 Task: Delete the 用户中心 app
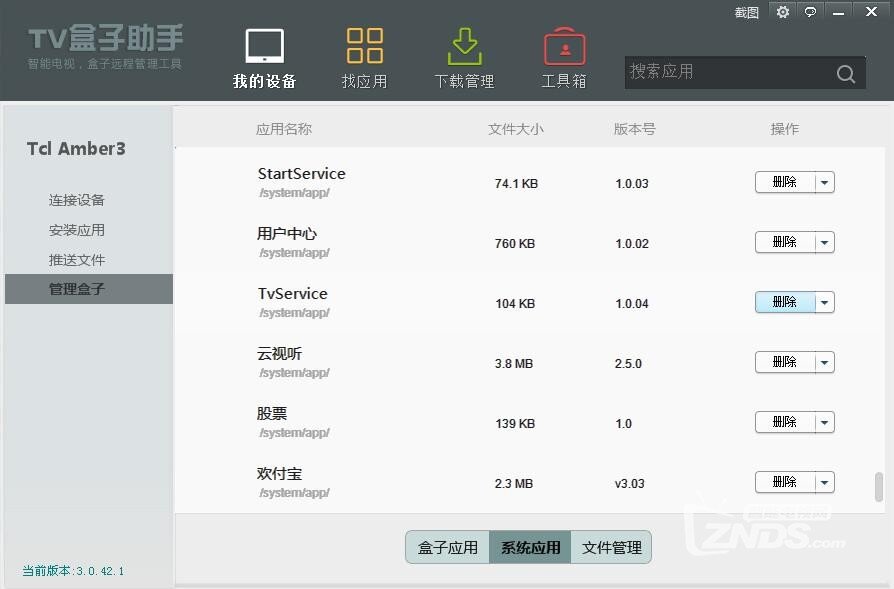tap(785, 242)
